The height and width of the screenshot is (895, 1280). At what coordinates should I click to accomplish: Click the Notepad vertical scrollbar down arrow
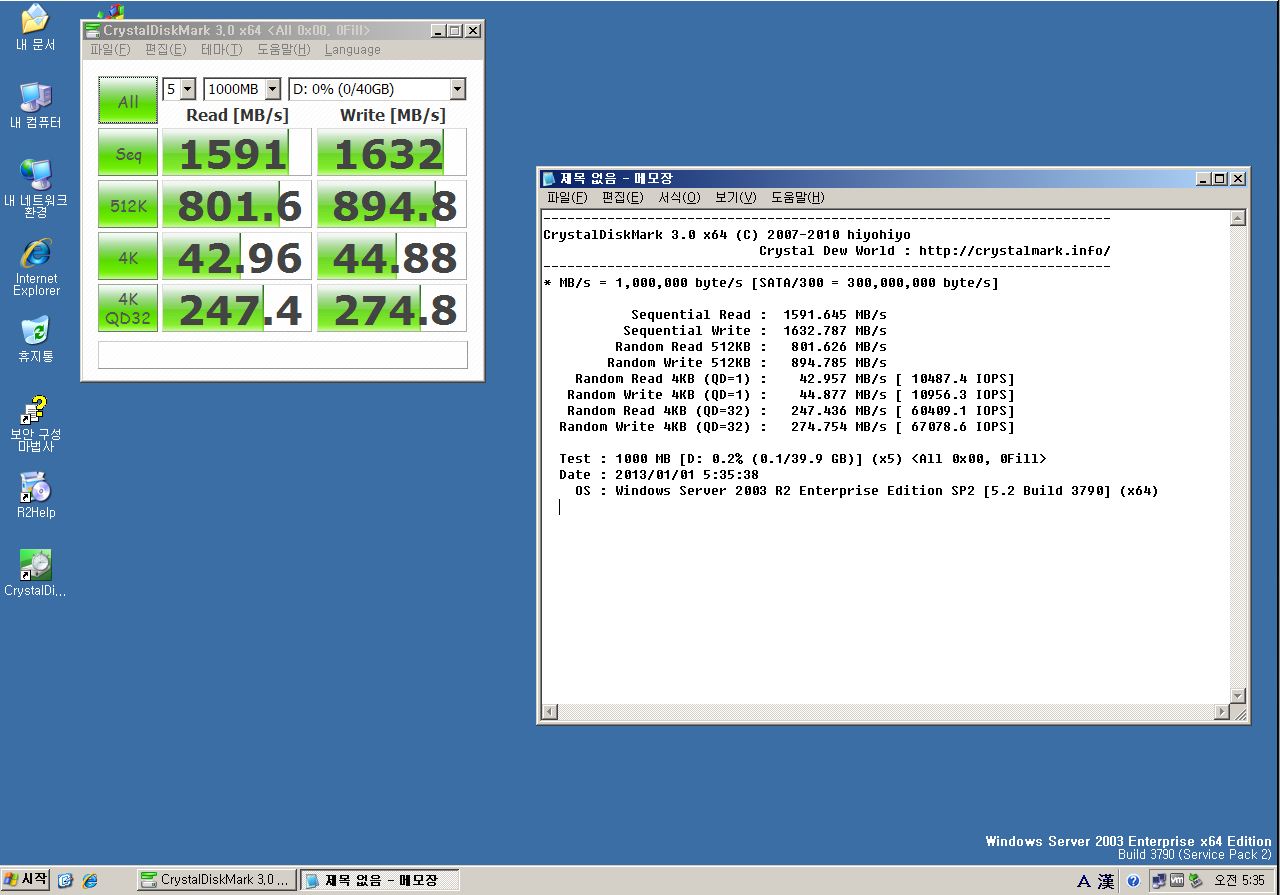point(1238,696)
